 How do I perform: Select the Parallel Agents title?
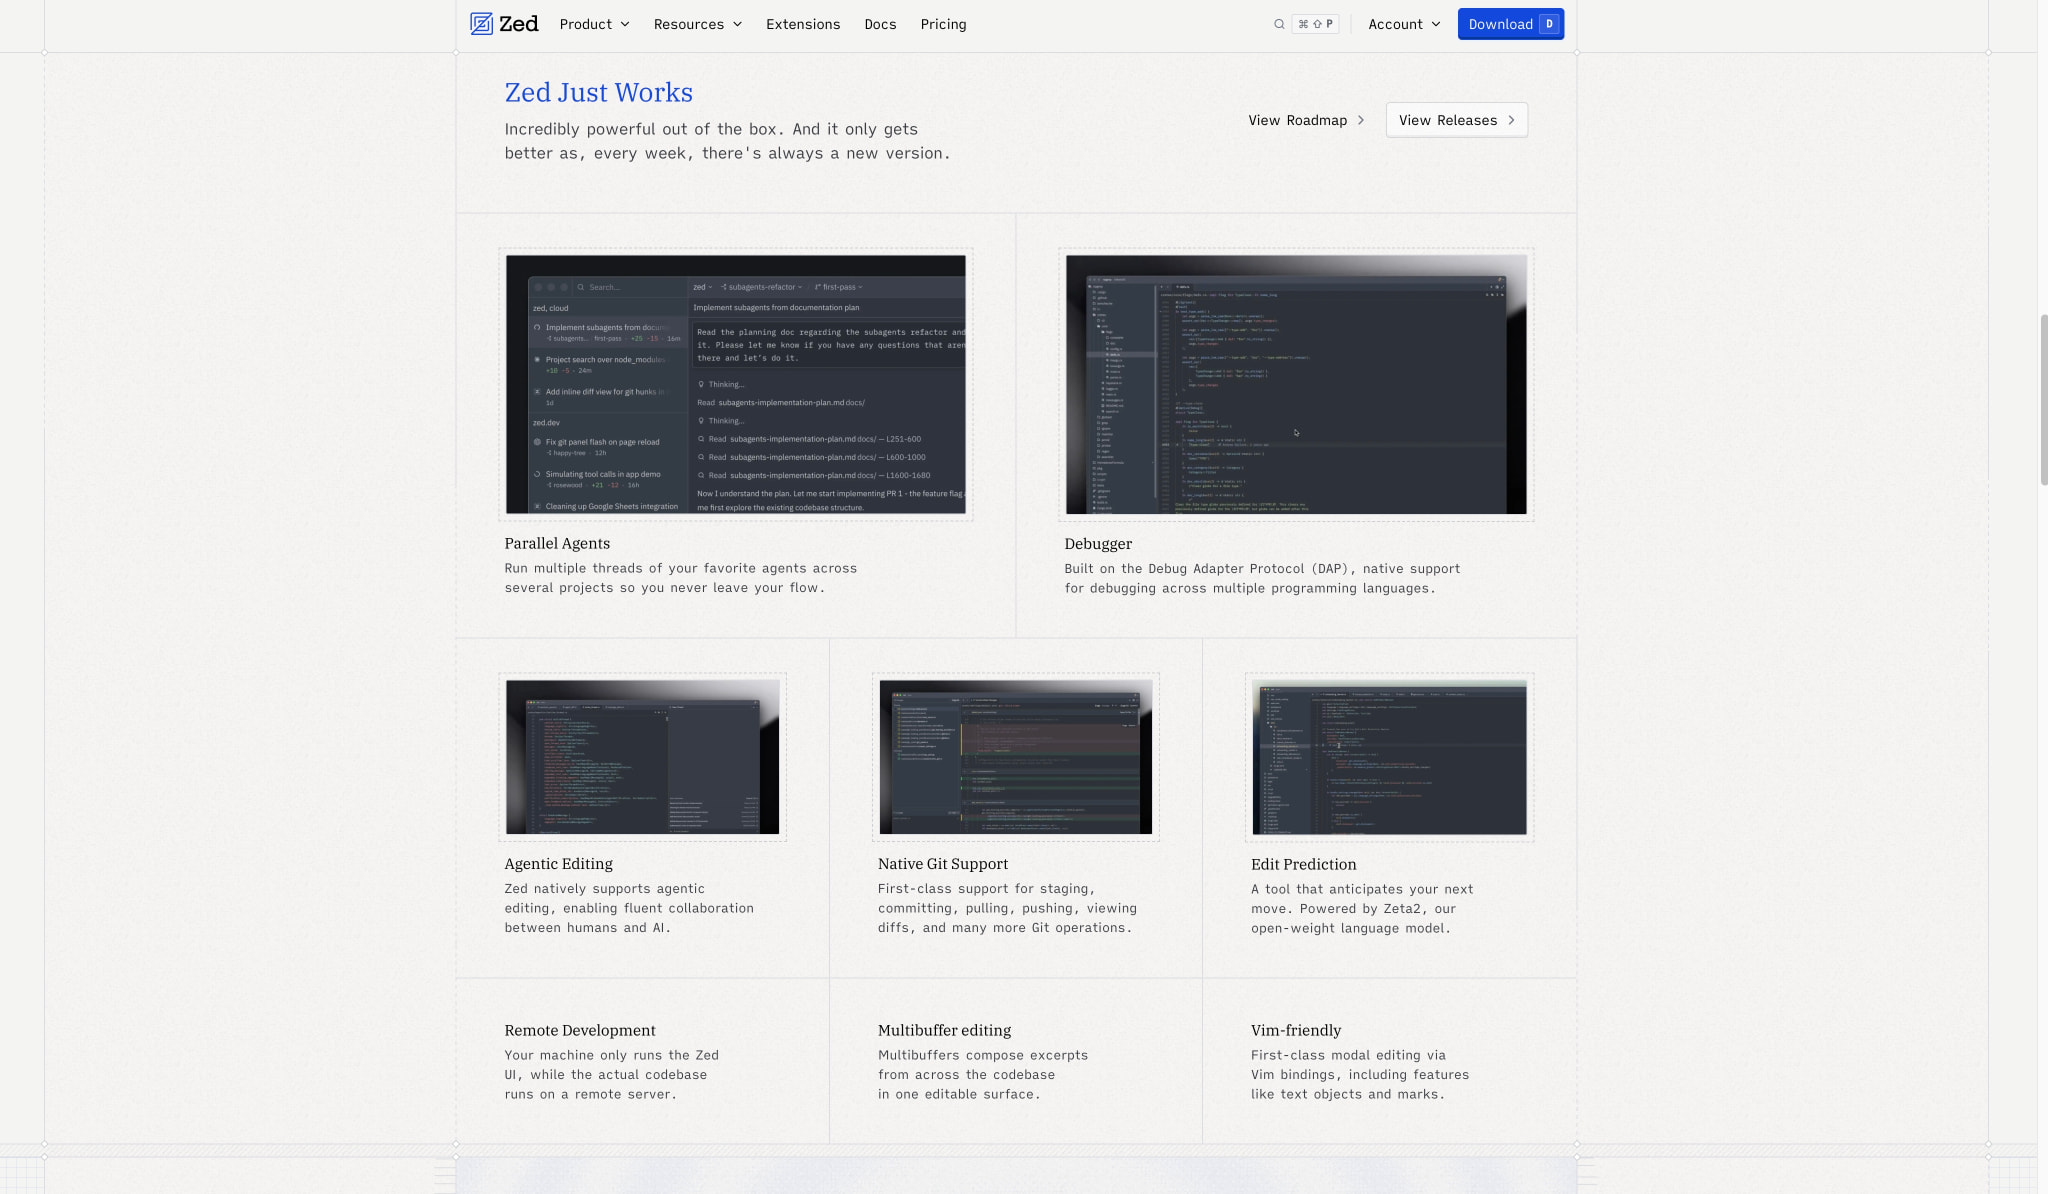point(557,543)
